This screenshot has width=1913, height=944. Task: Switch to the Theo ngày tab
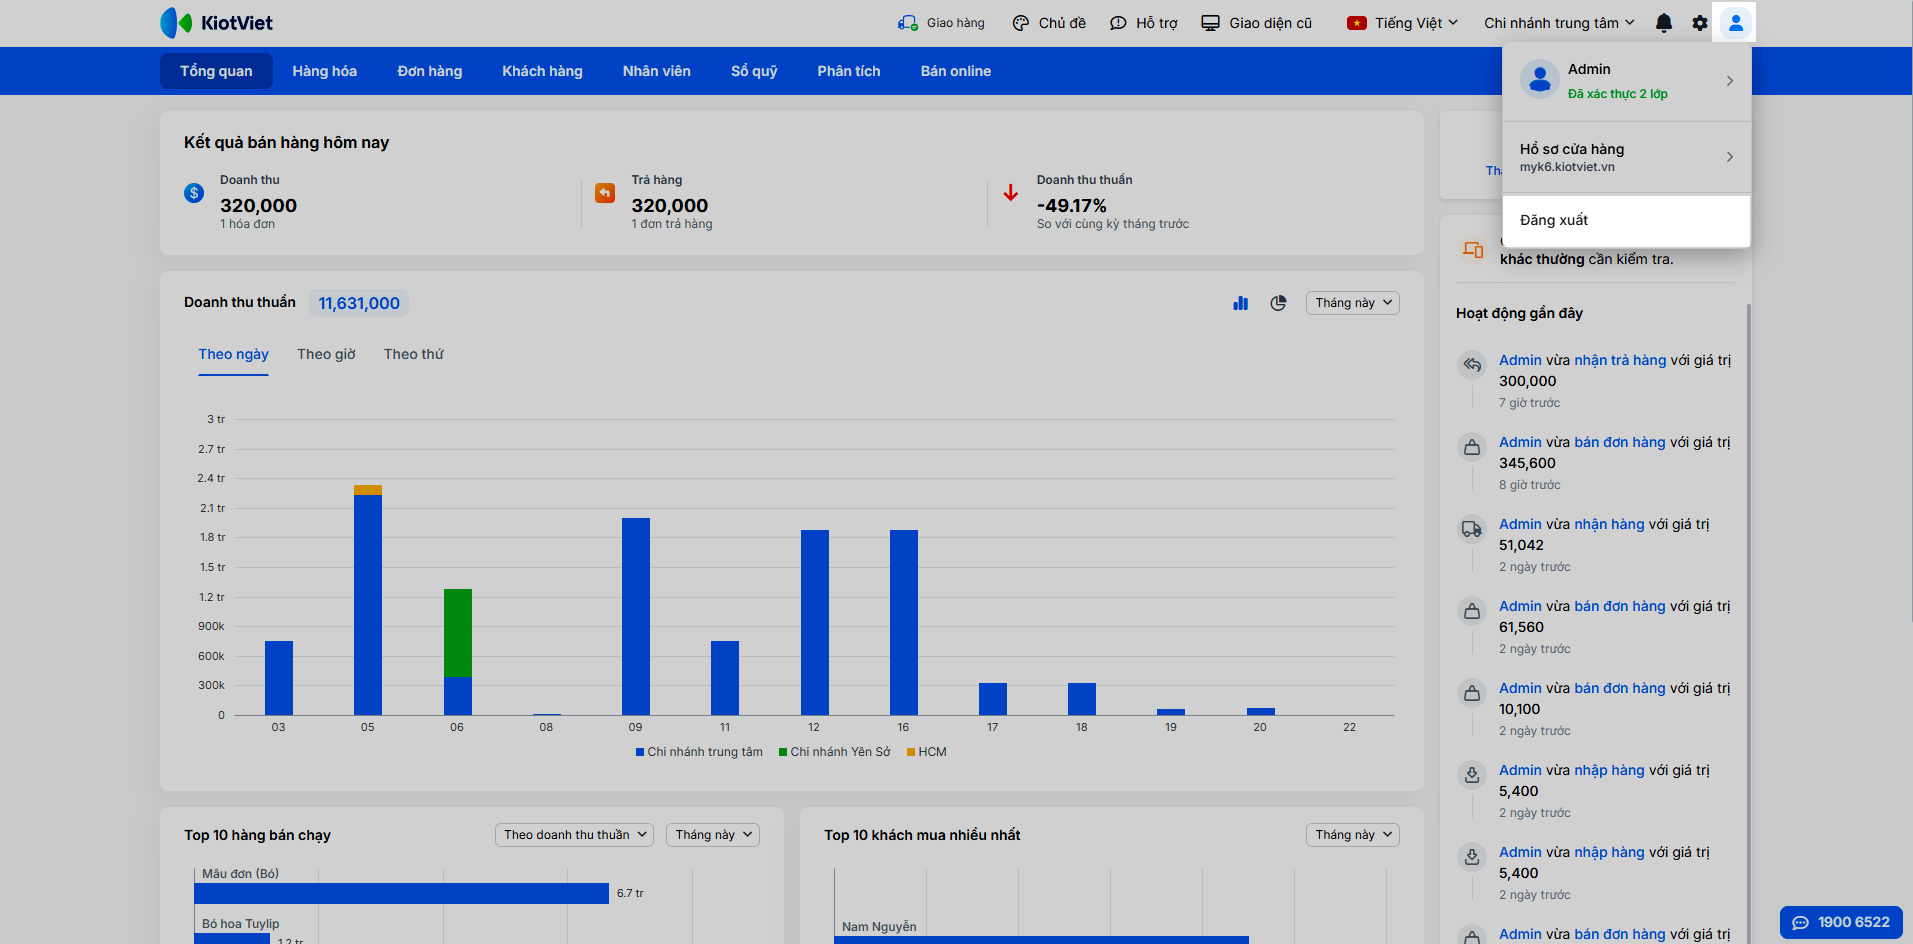(x=234, y=355)
